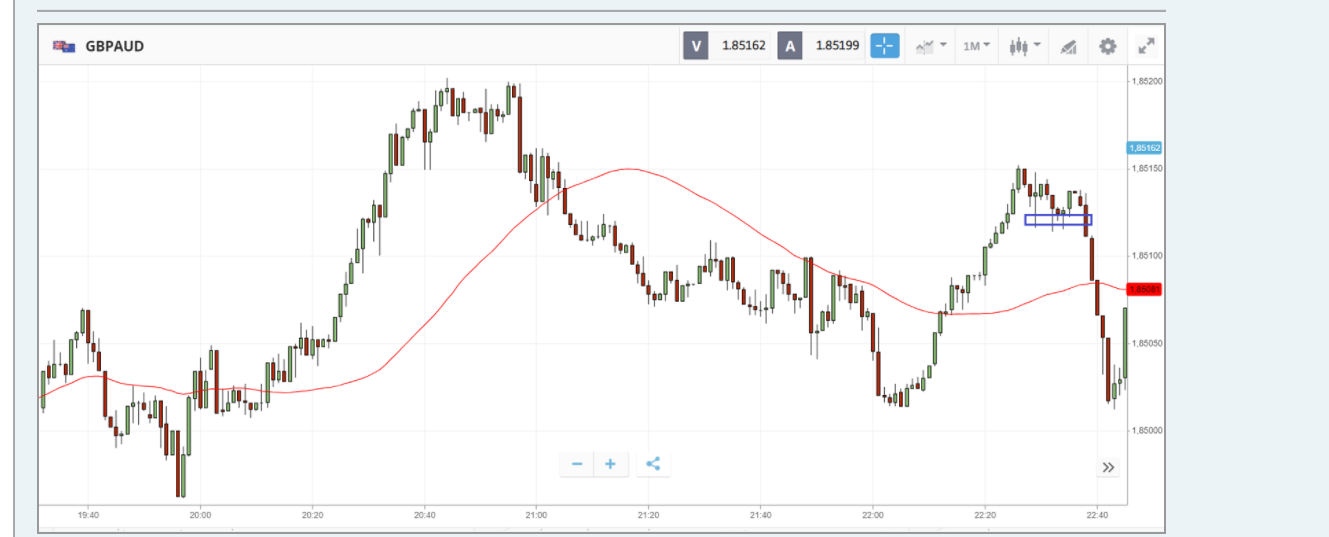Open the chart indicators dropdown

pos(932,46)
